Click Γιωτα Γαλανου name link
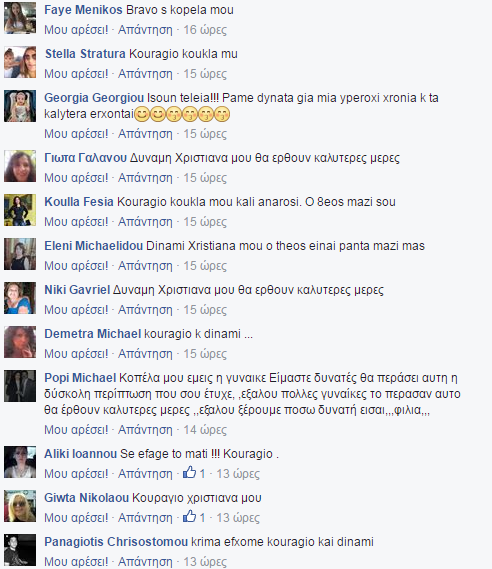Viewport: 492px width, 569px height. (85, 158)
